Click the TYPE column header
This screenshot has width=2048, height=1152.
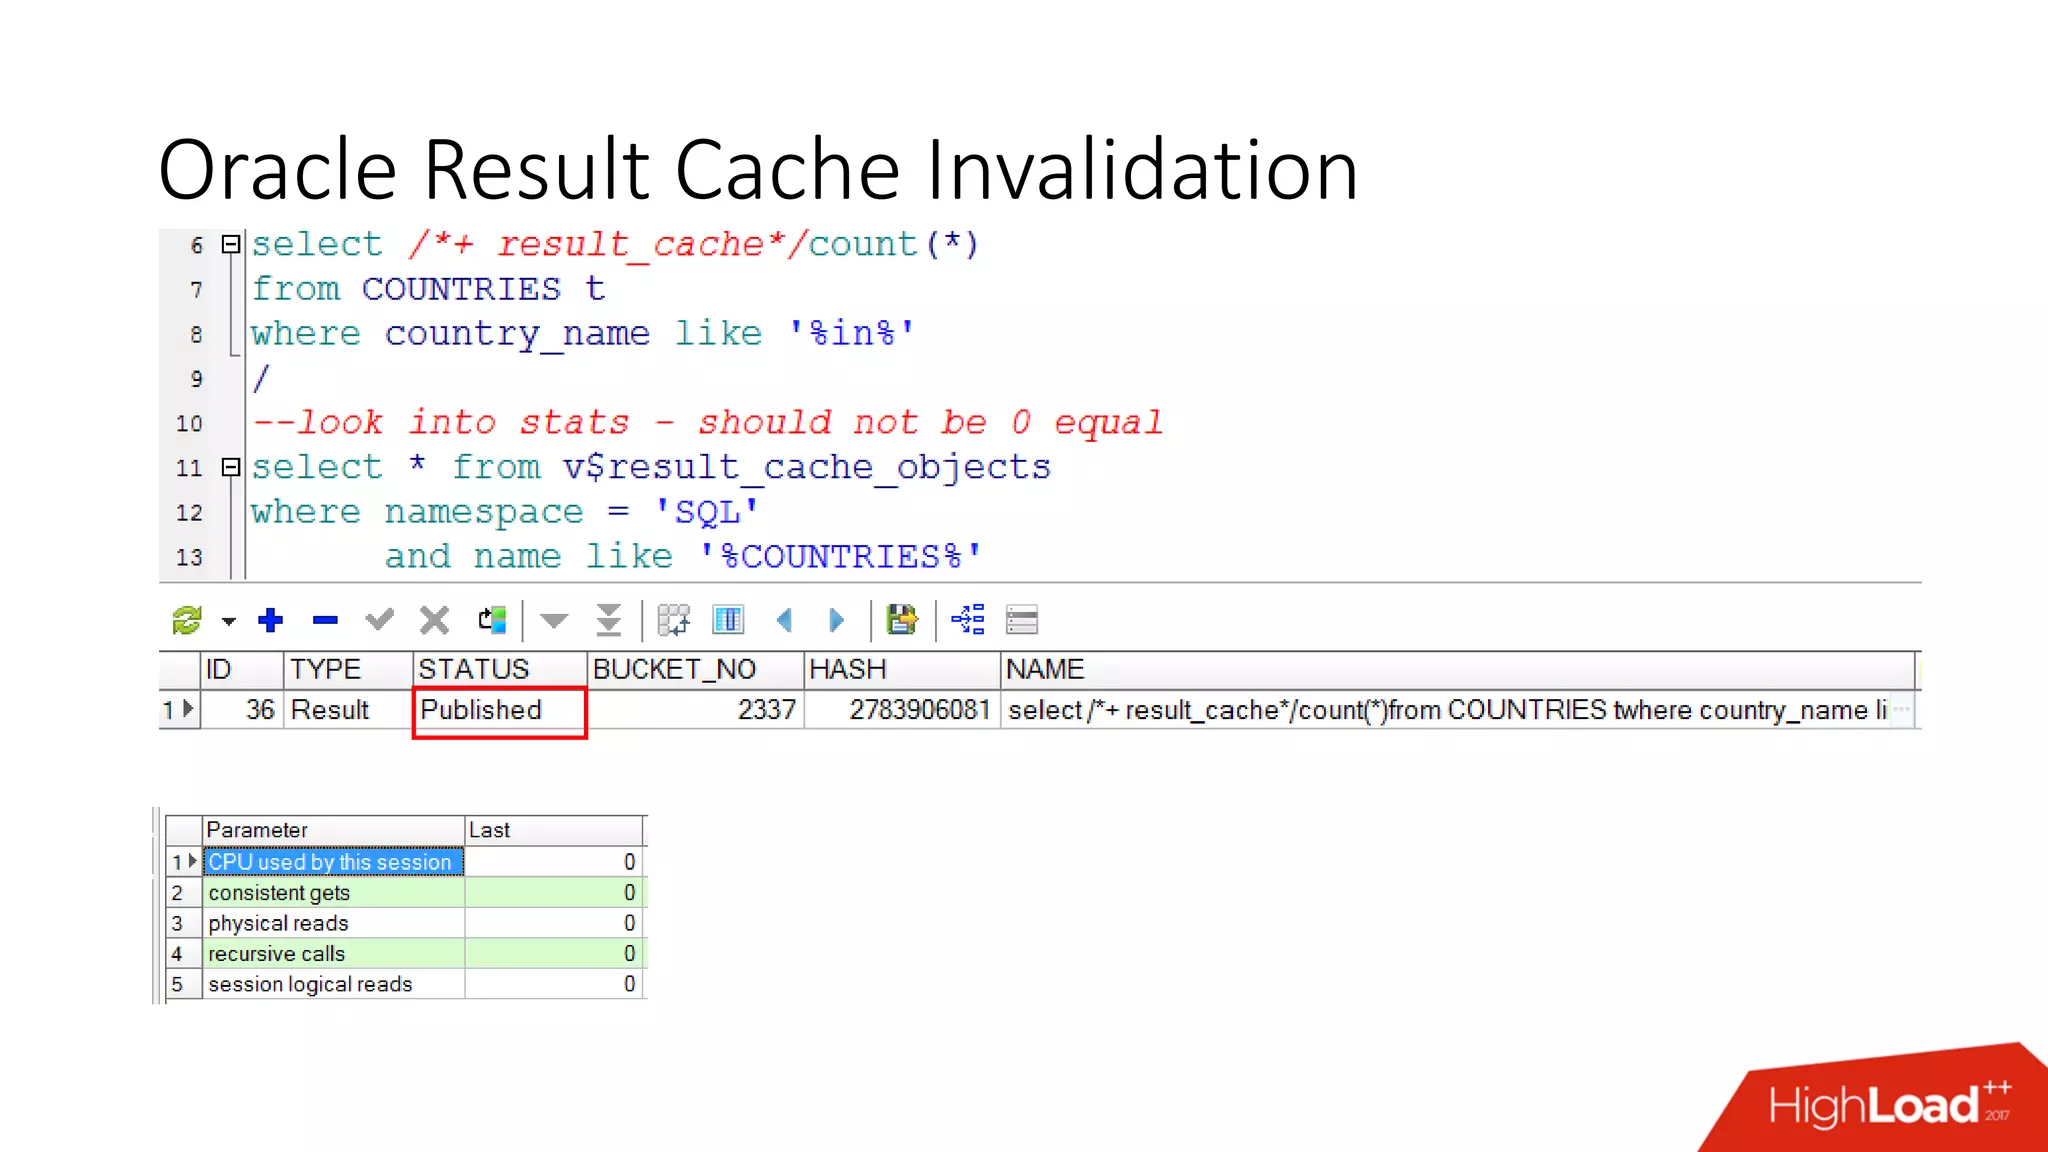(348, 669)
